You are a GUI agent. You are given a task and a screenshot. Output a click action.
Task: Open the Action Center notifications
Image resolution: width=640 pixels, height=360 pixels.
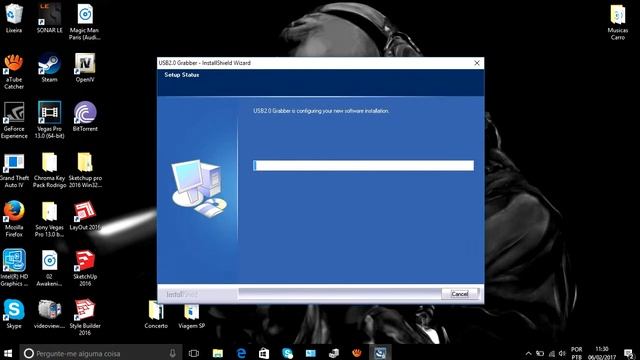tap(629, 353)
